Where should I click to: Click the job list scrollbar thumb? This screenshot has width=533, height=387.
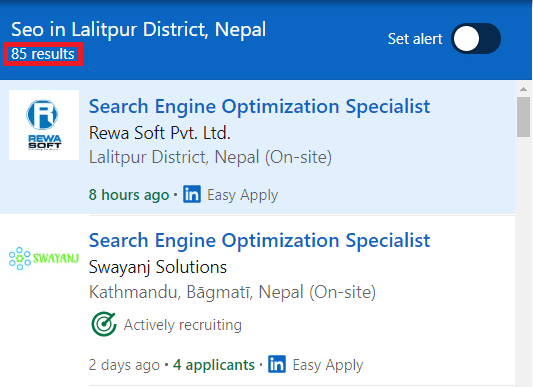coord(523,117)
